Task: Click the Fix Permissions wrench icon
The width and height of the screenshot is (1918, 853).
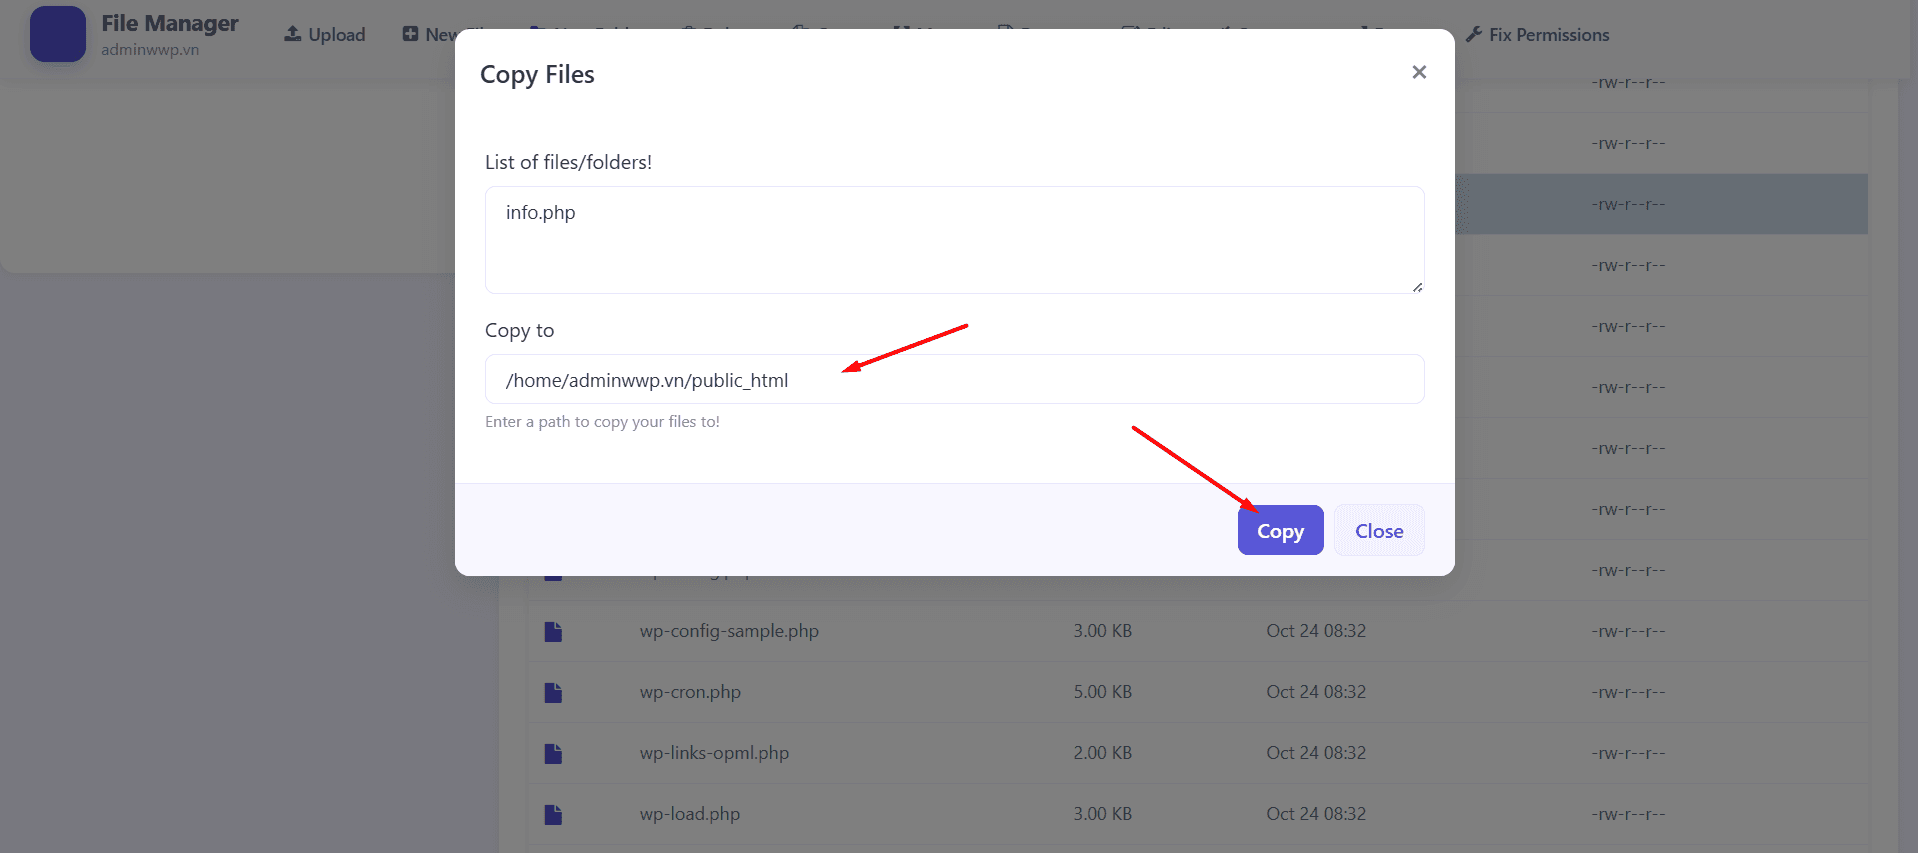Action: (1474, 35)
